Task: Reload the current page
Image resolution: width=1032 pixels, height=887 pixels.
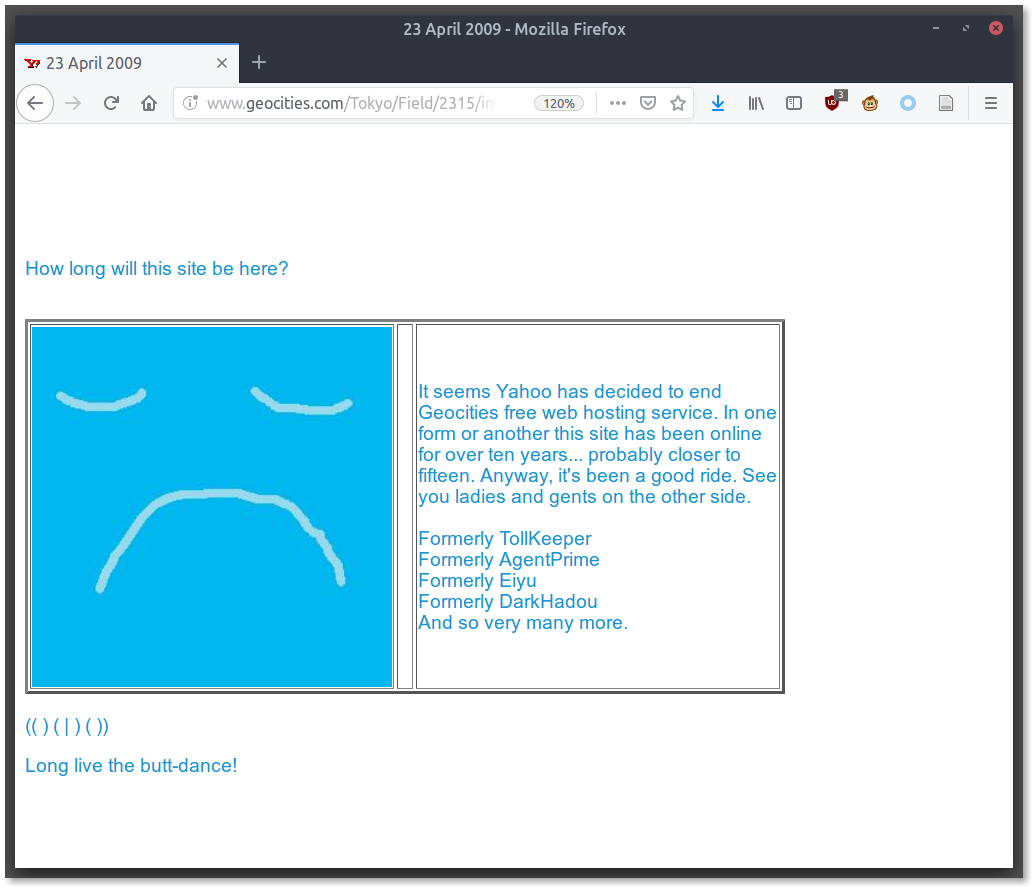Action: pyautogui.click(x=112, y=103)
